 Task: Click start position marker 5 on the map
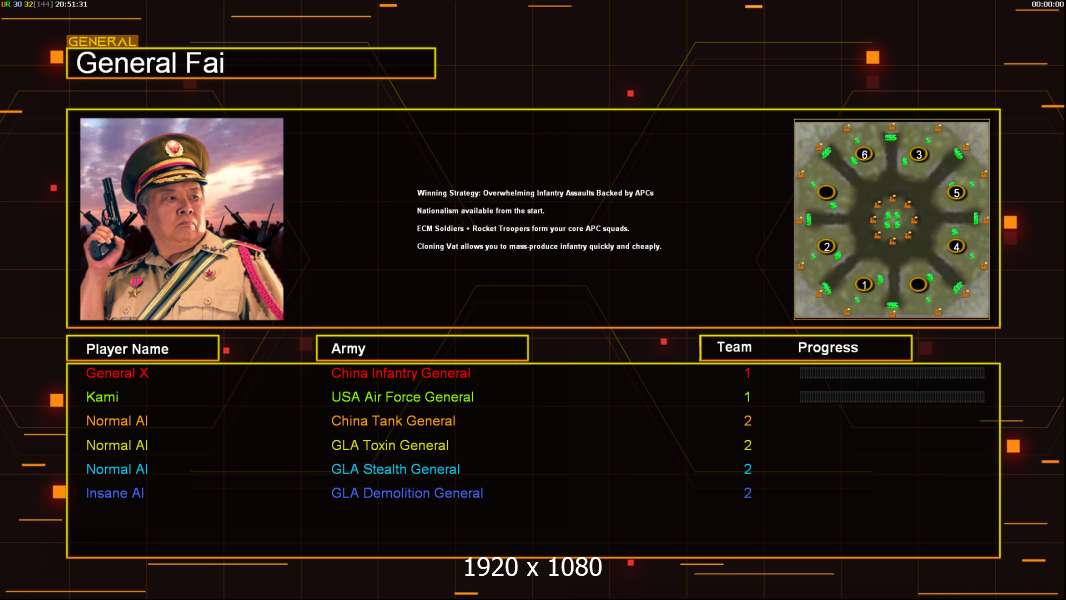click(957, 192)
